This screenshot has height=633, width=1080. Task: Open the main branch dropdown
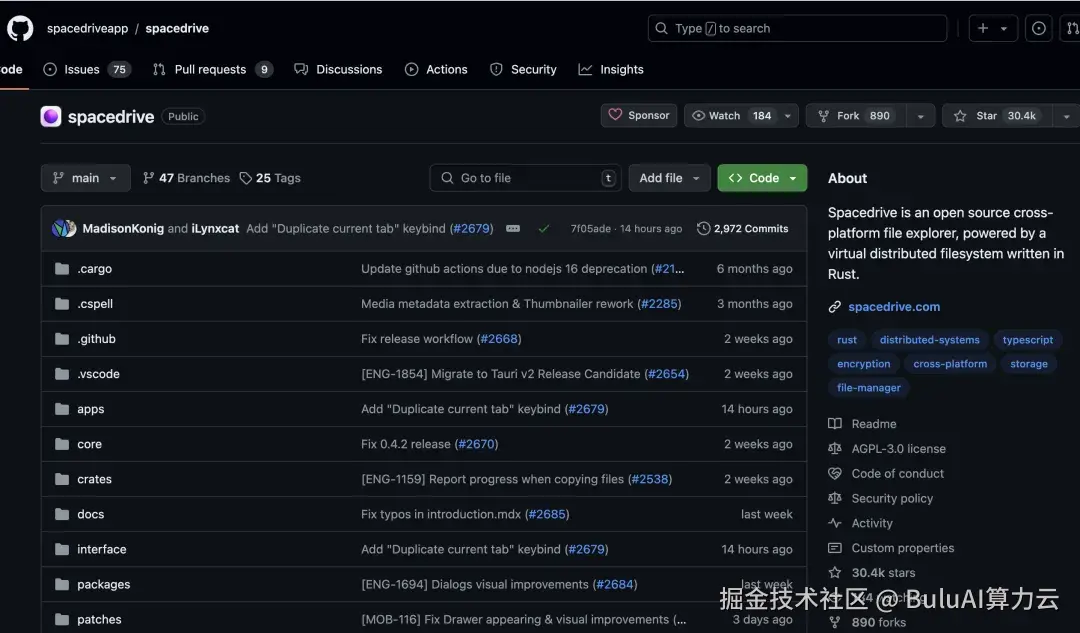(x=85, y=177)
